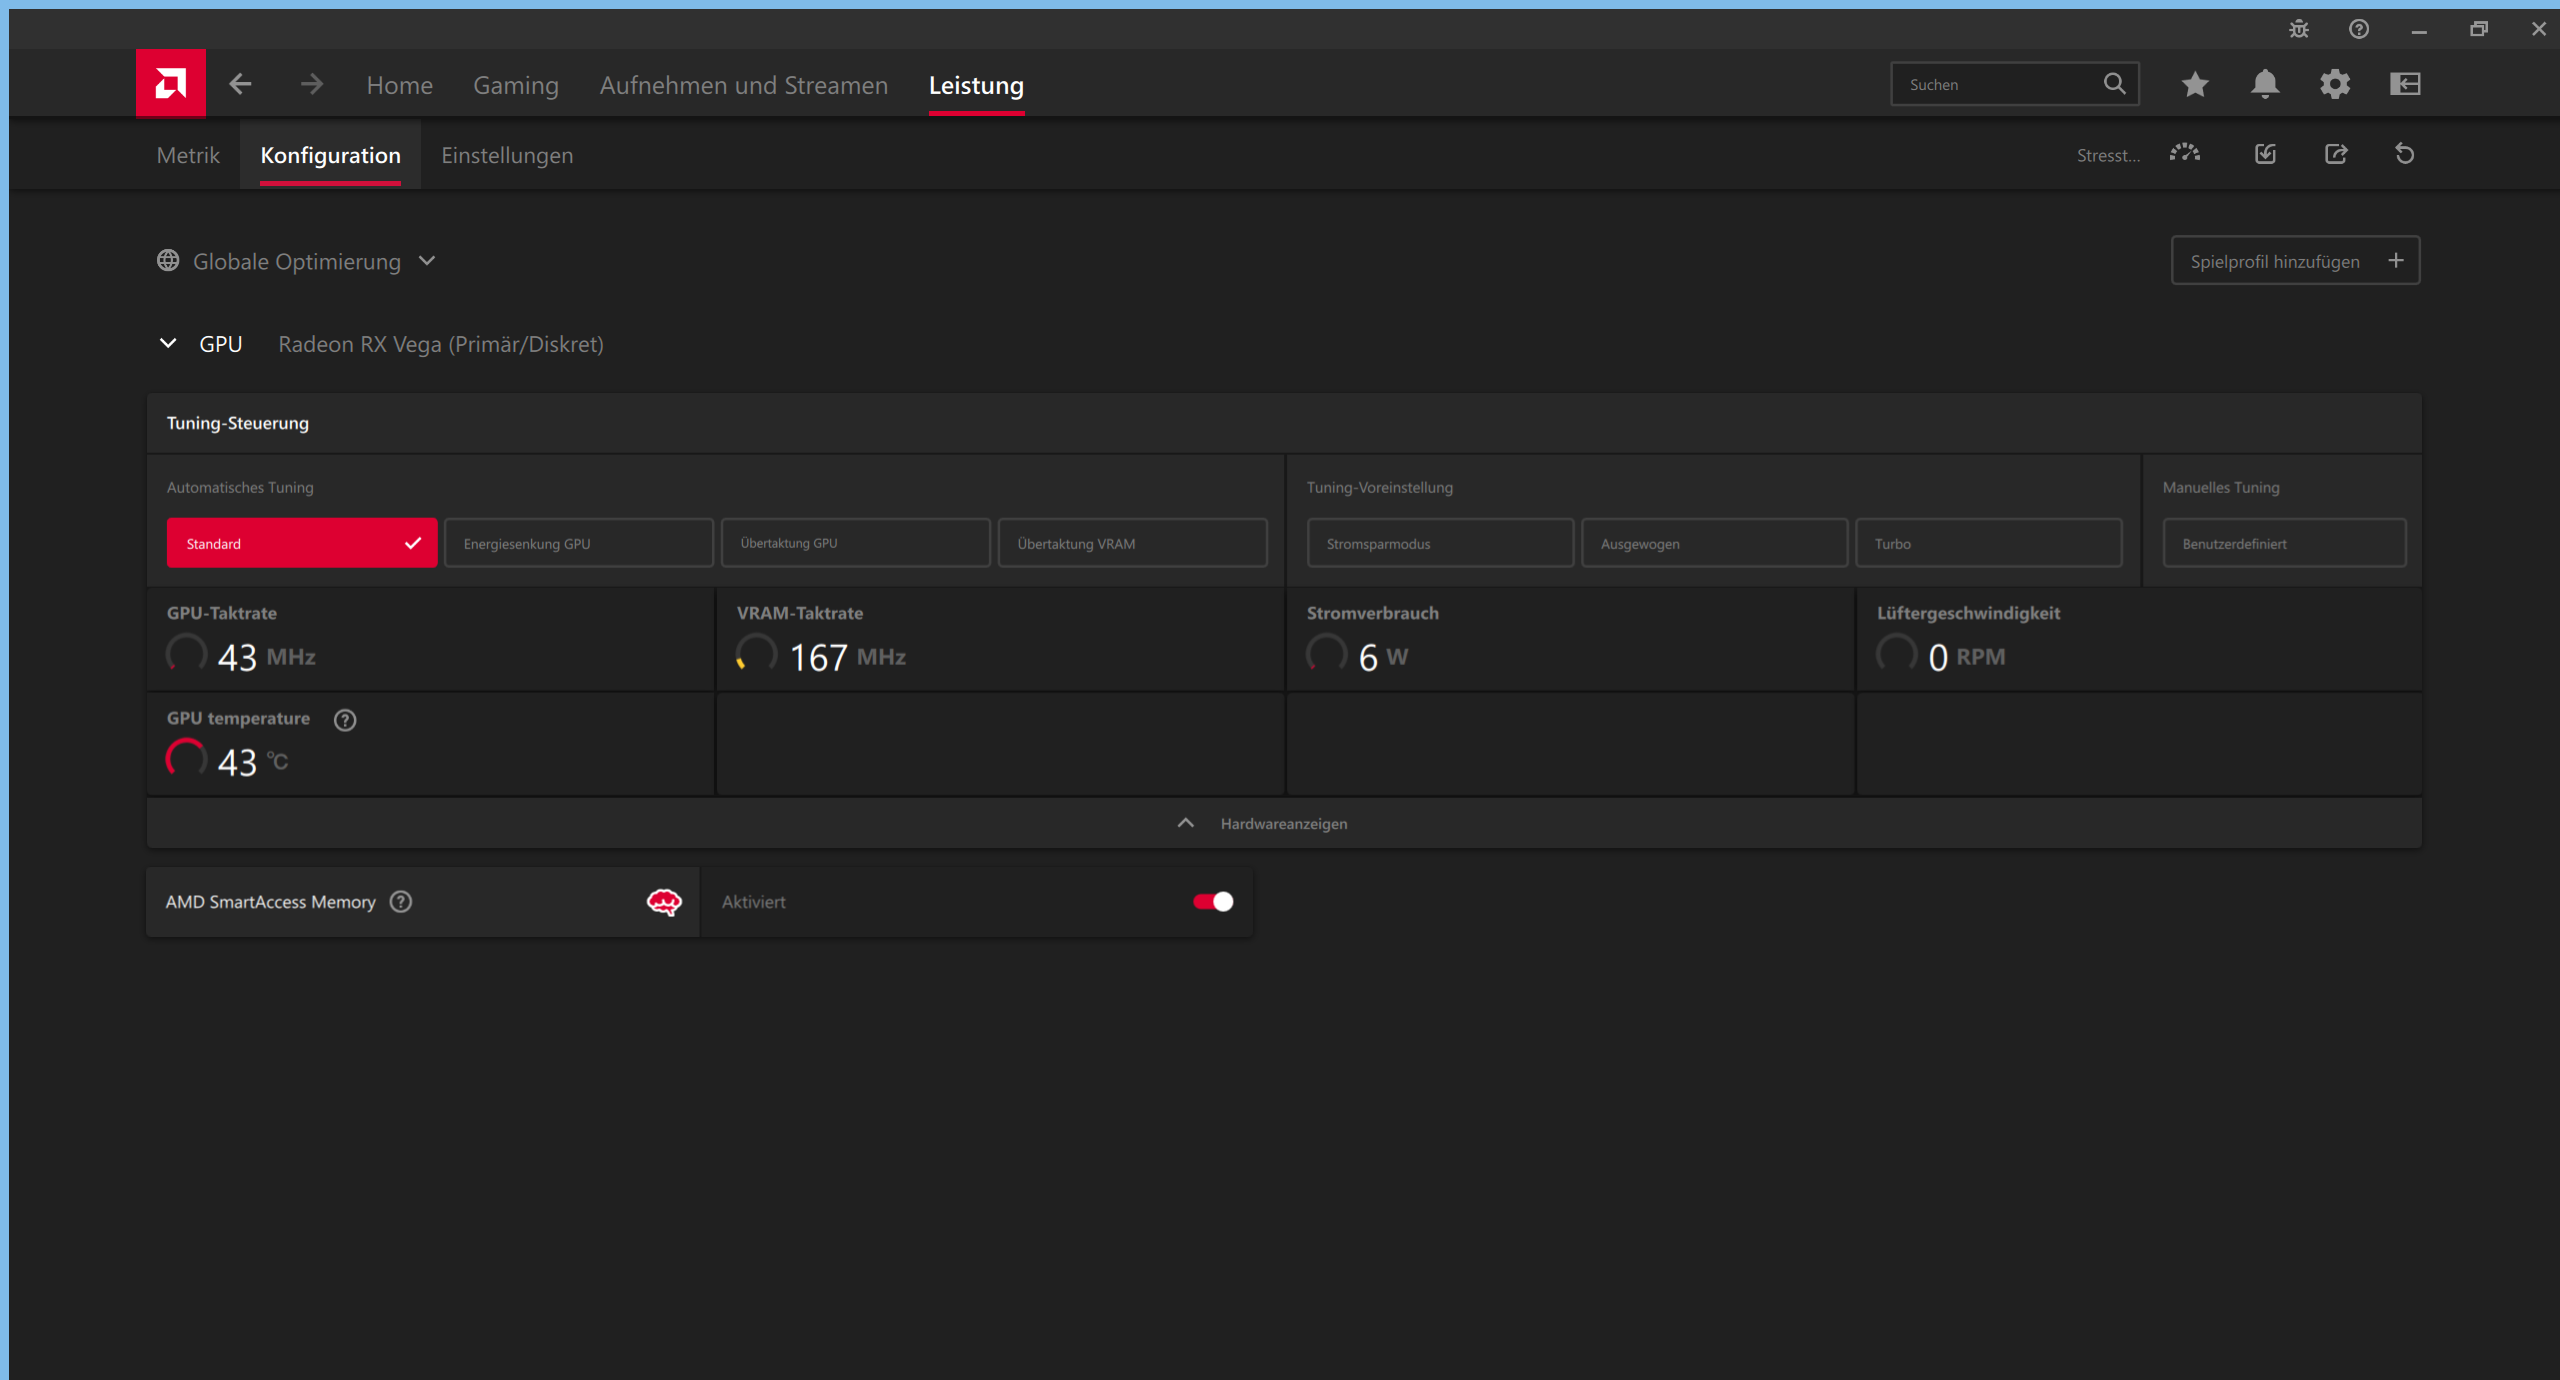Start the performance Stresstest gauge
The image size is (2560, 1380).
point(2185,154)
